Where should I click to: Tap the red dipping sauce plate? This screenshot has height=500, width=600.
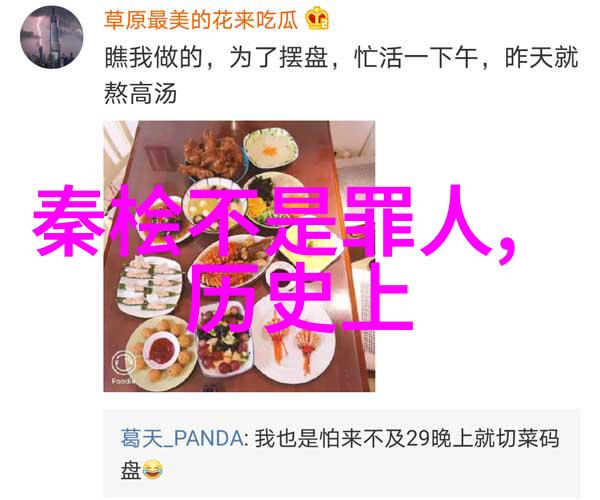[161, 350]
